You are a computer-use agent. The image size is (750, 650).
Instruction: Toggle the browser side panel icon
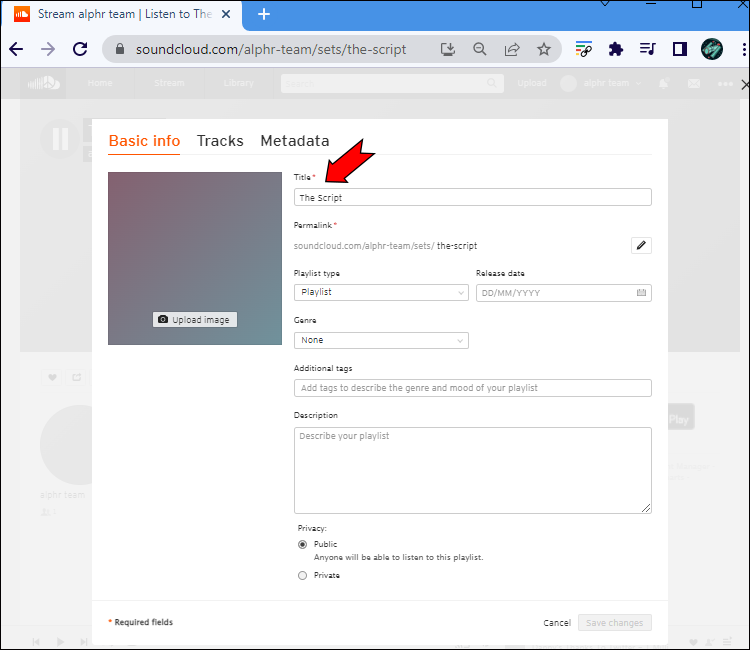point(680,49)
